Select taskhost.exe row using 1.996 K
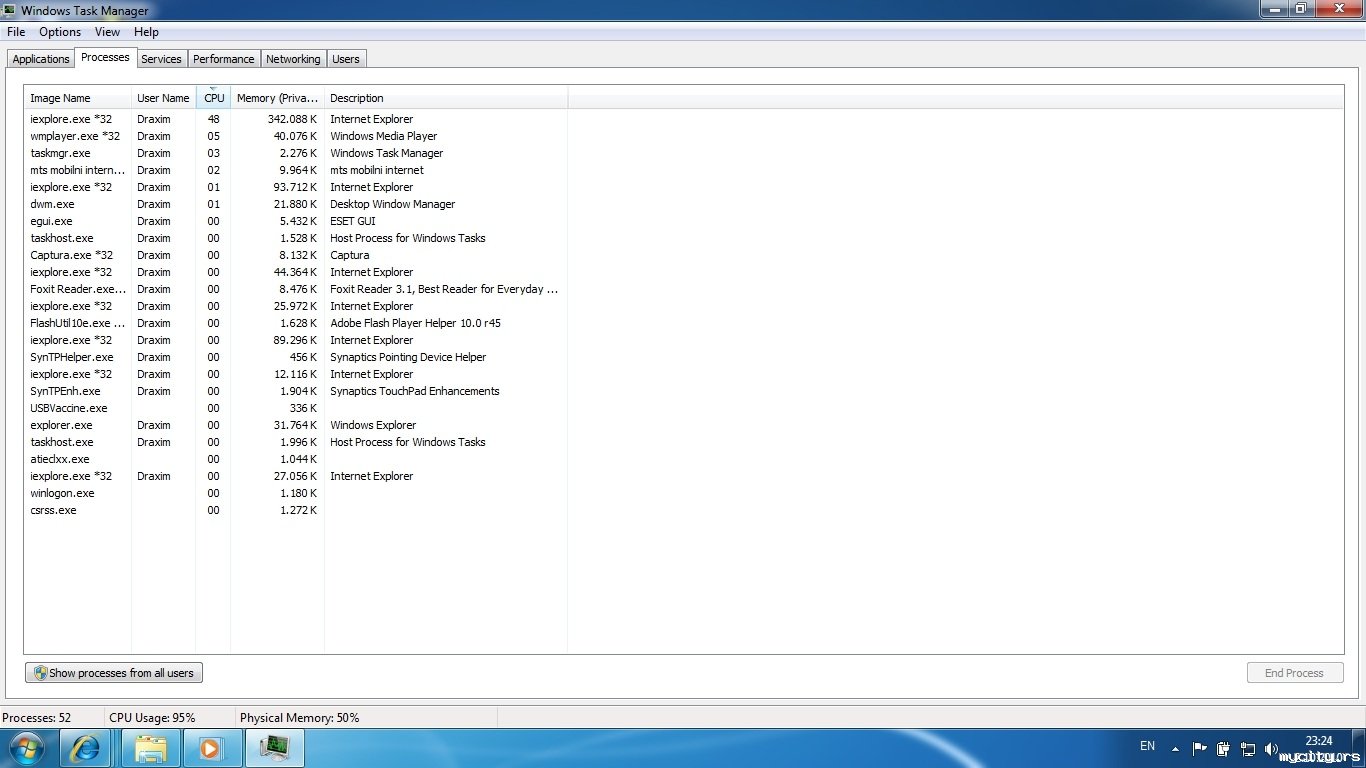This screenshot has height=768, width=1366. point(296,442)
